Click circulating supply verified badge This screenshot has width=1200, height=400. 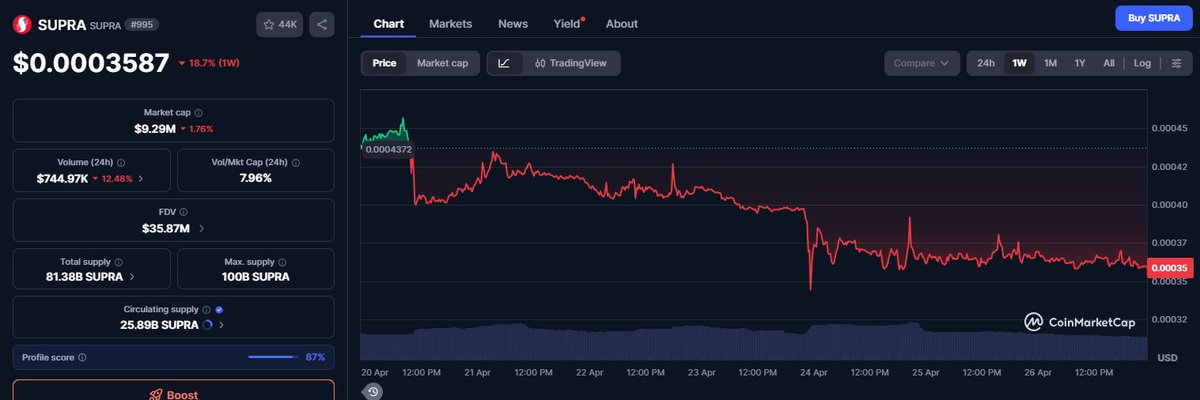click(x=219, y=310)
